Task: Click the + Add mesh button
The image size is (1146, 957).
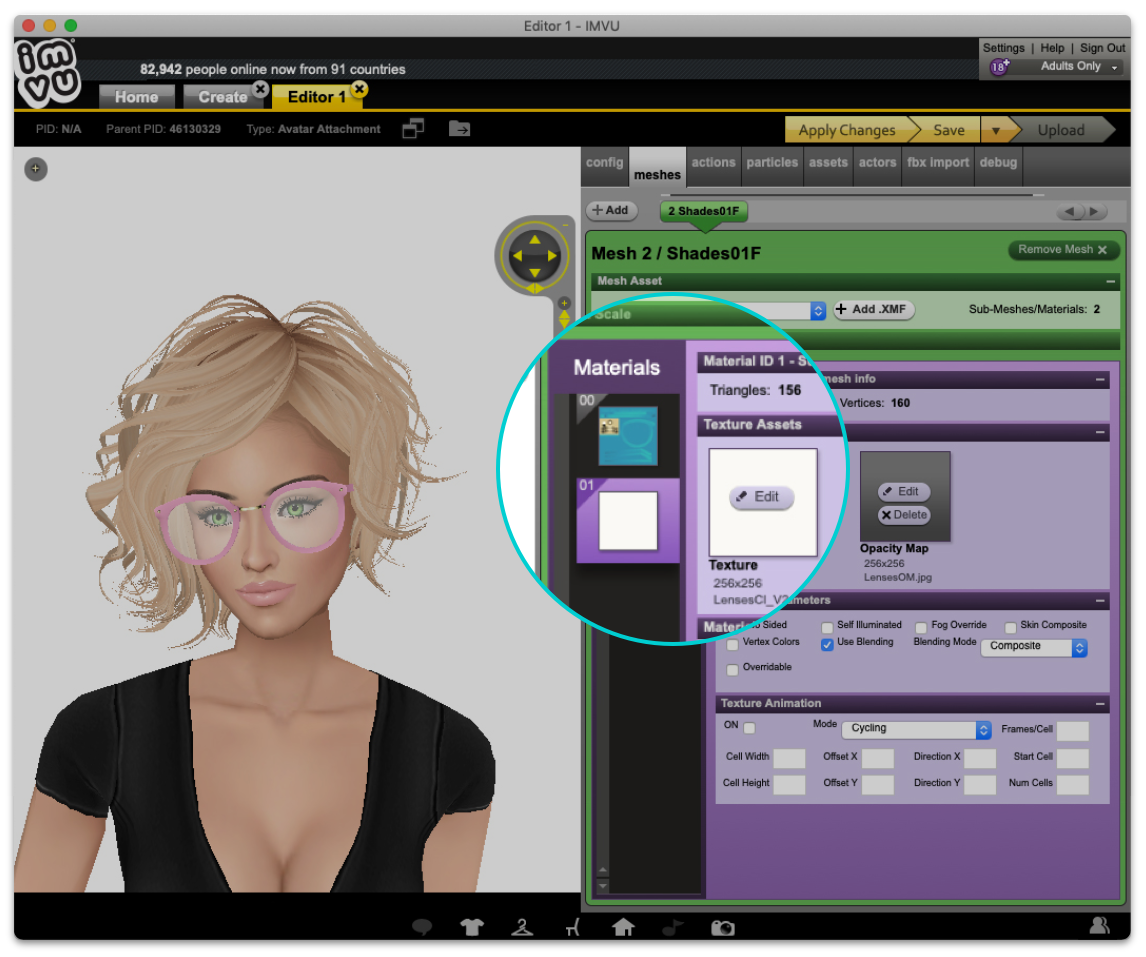Action: [611, 211]
